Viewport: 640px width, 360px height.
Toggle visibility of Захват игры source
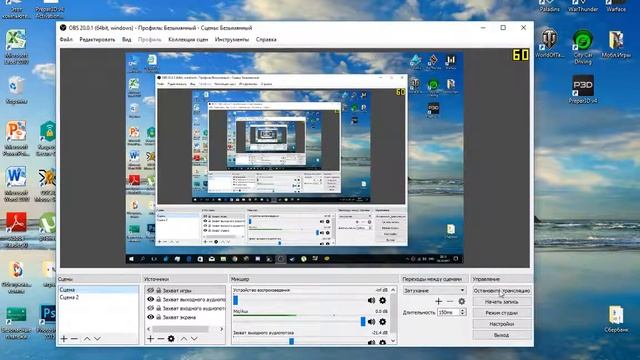click(151, 291)
